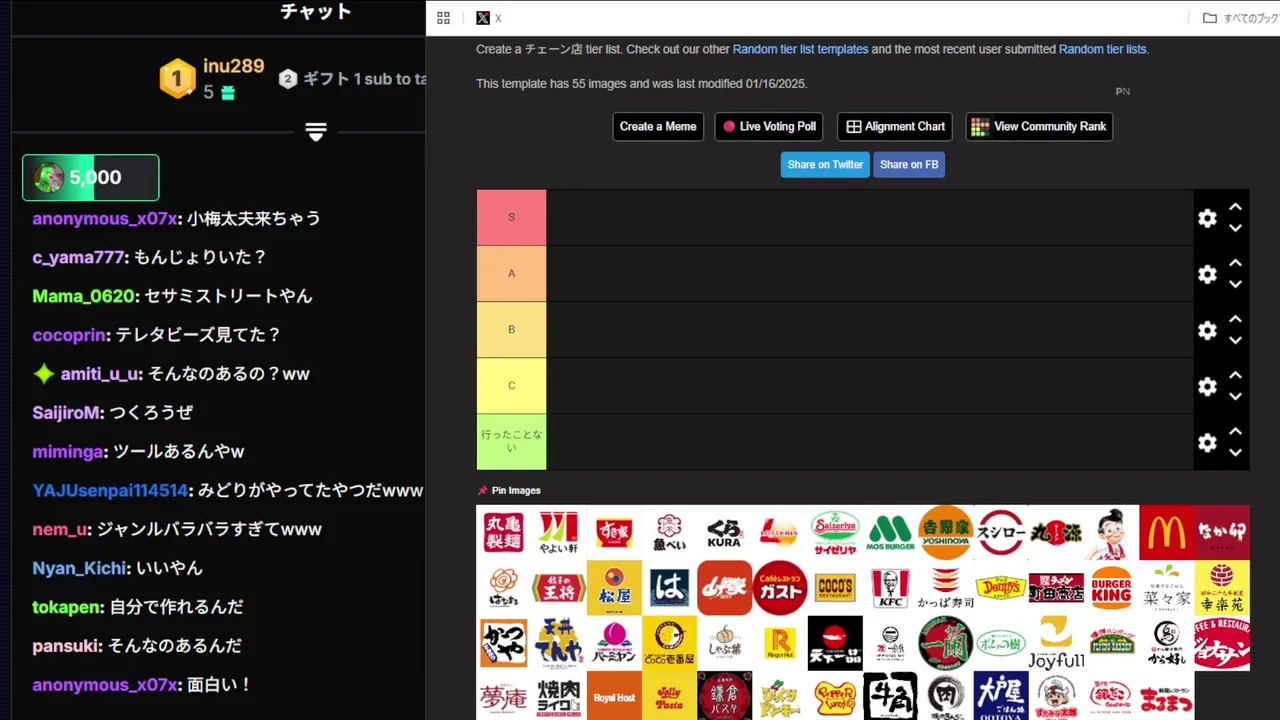The height and width of the screenshot is (720, 1280).
Task: Toggle the Pin Images option
Action: (x=509, y=490)
